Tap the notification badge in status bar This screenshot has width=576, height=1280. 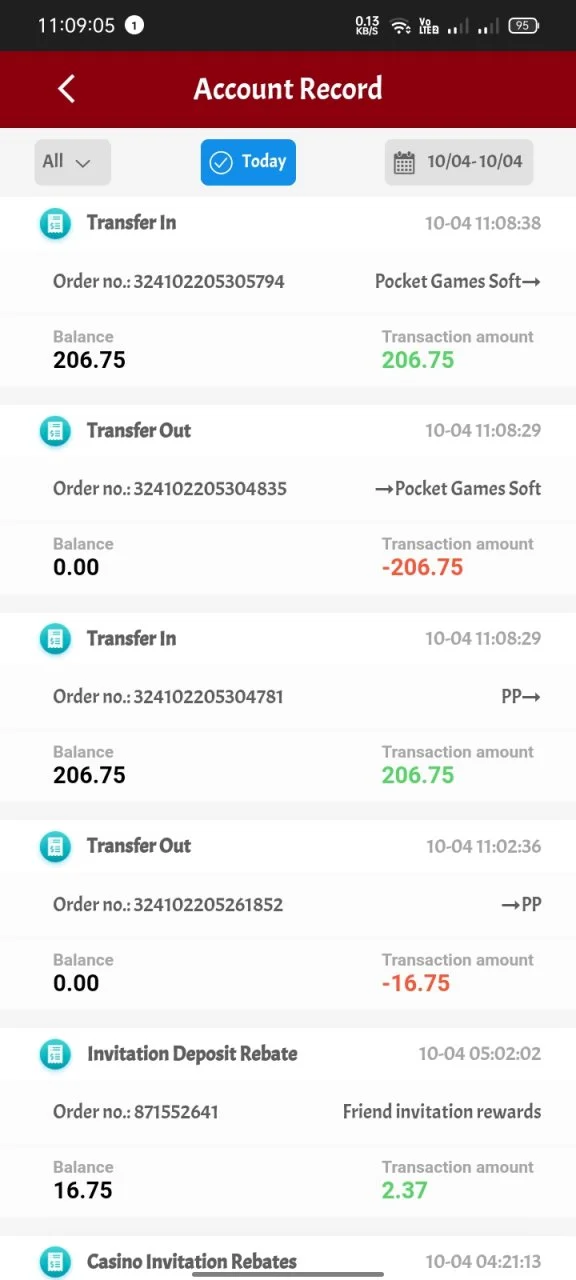(135, 26)
